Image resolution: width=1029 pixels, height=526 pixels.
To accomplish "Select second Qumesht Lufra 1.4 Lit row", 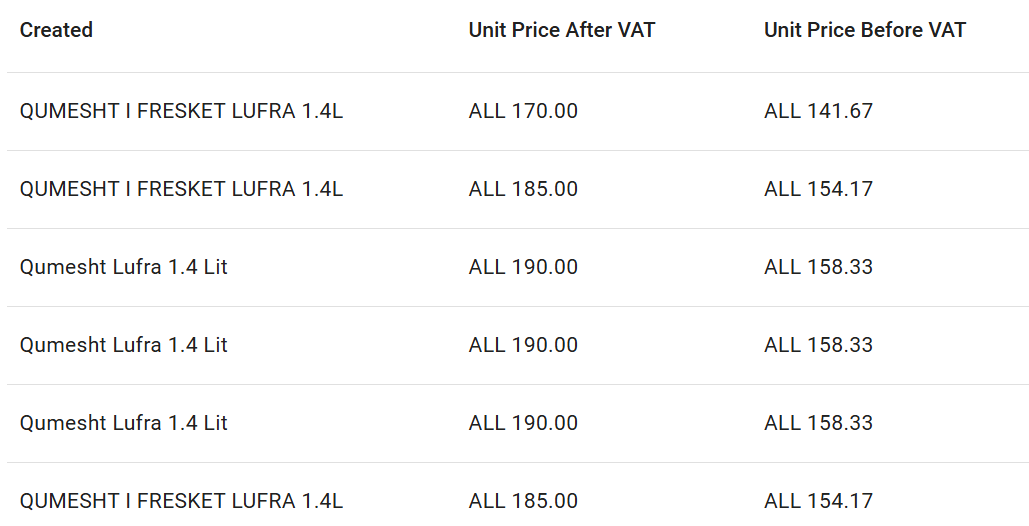I will [518, 346].
